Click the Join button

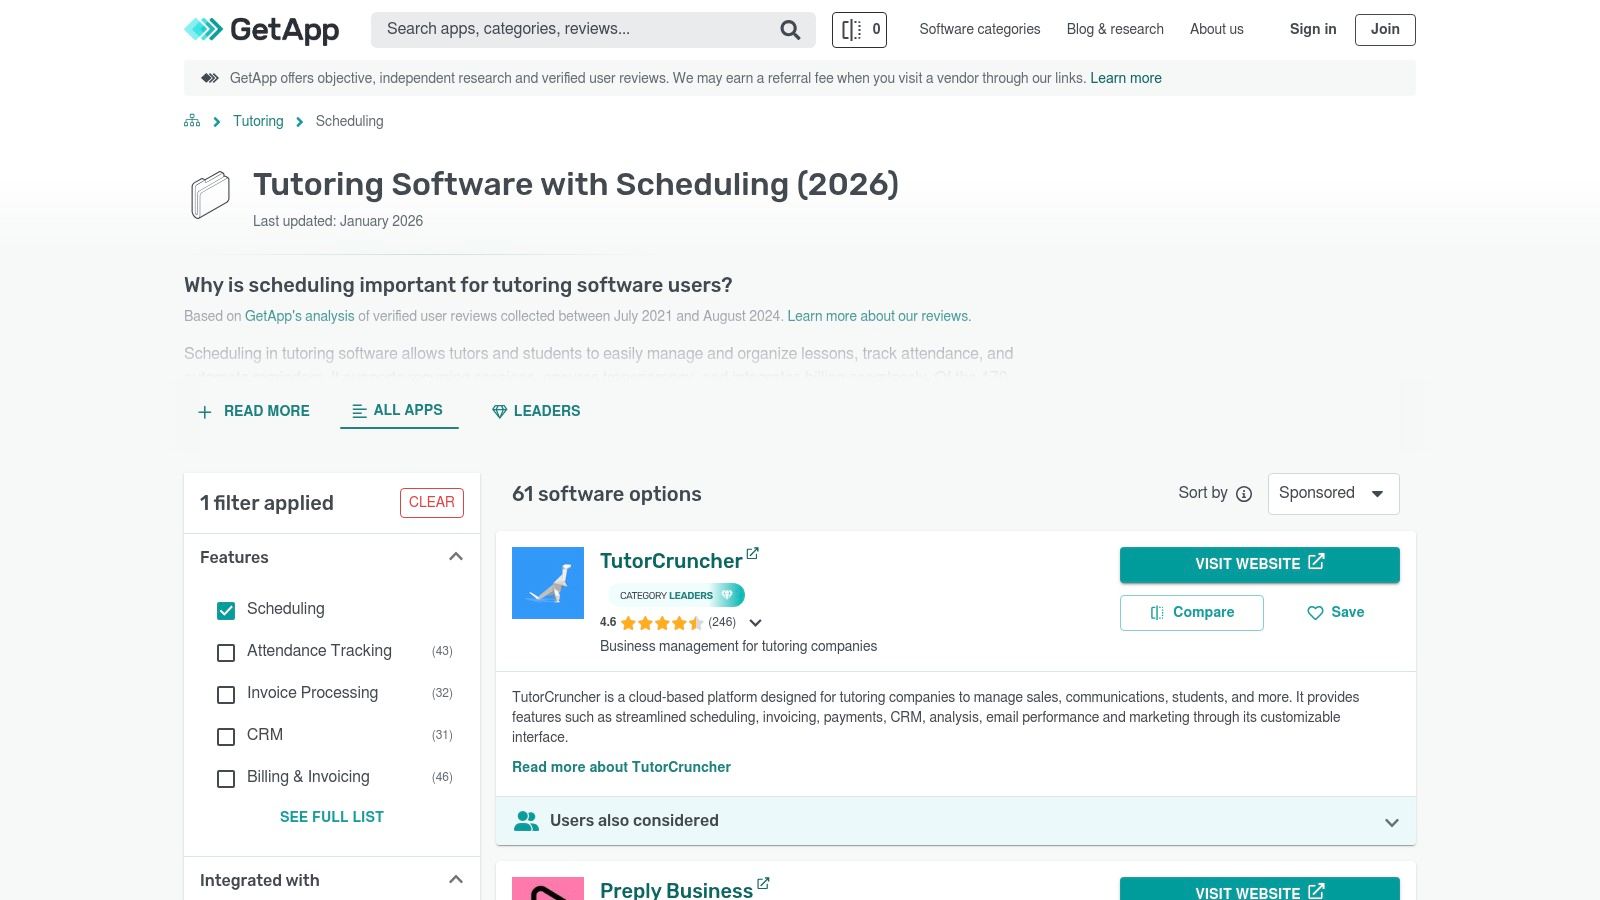click(x=1384, y=29)
